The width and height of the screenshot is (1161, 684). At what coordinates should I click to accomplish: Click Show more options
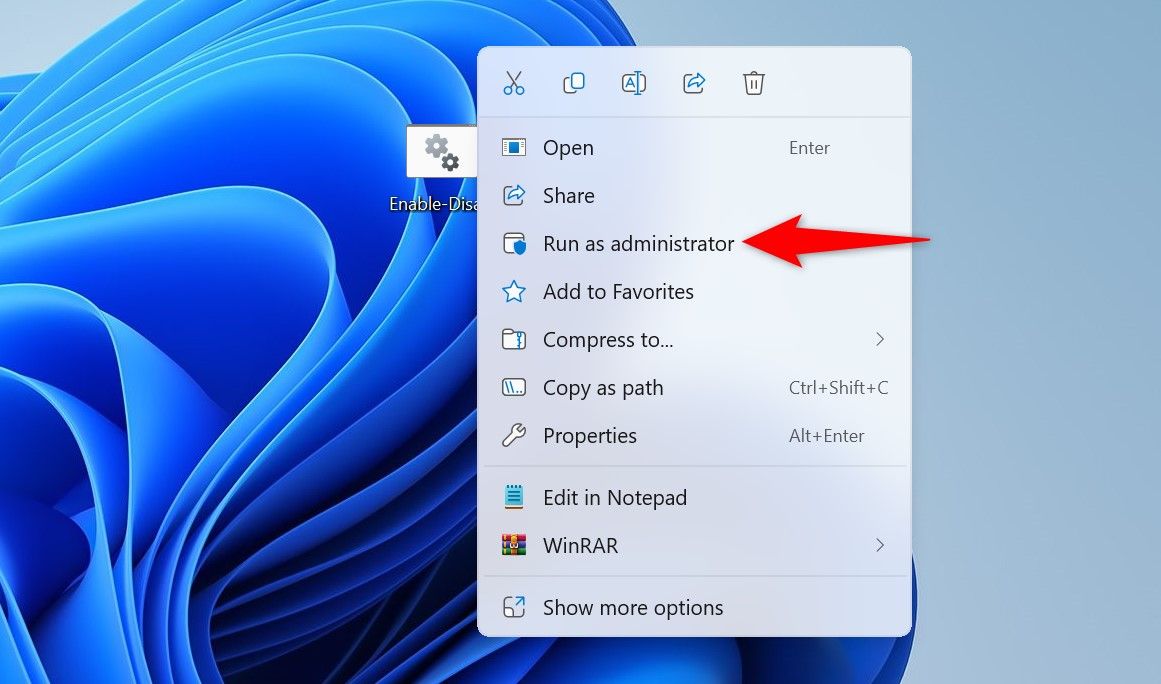(x=695, y=607)
